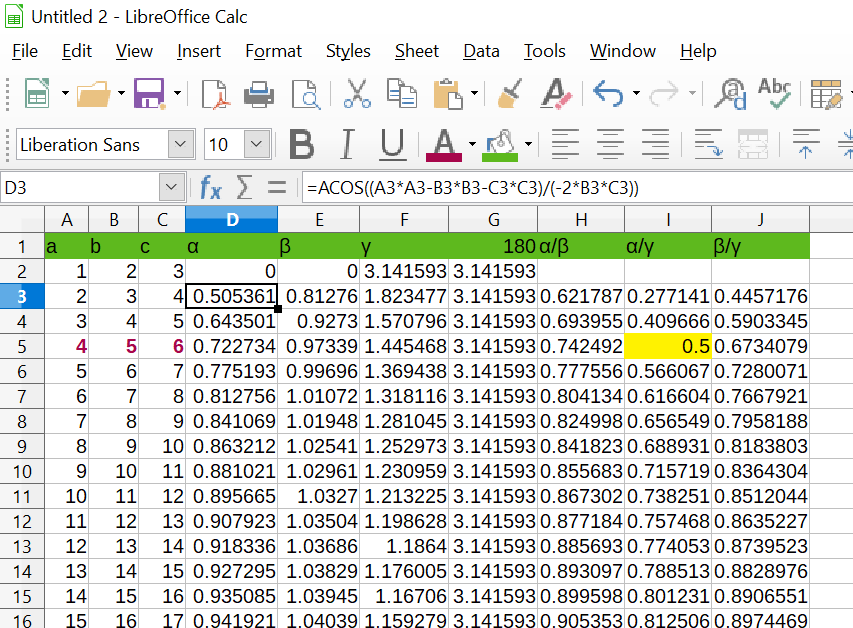Open the Function Wizard
853x628 pixels.
click(211, 188)
